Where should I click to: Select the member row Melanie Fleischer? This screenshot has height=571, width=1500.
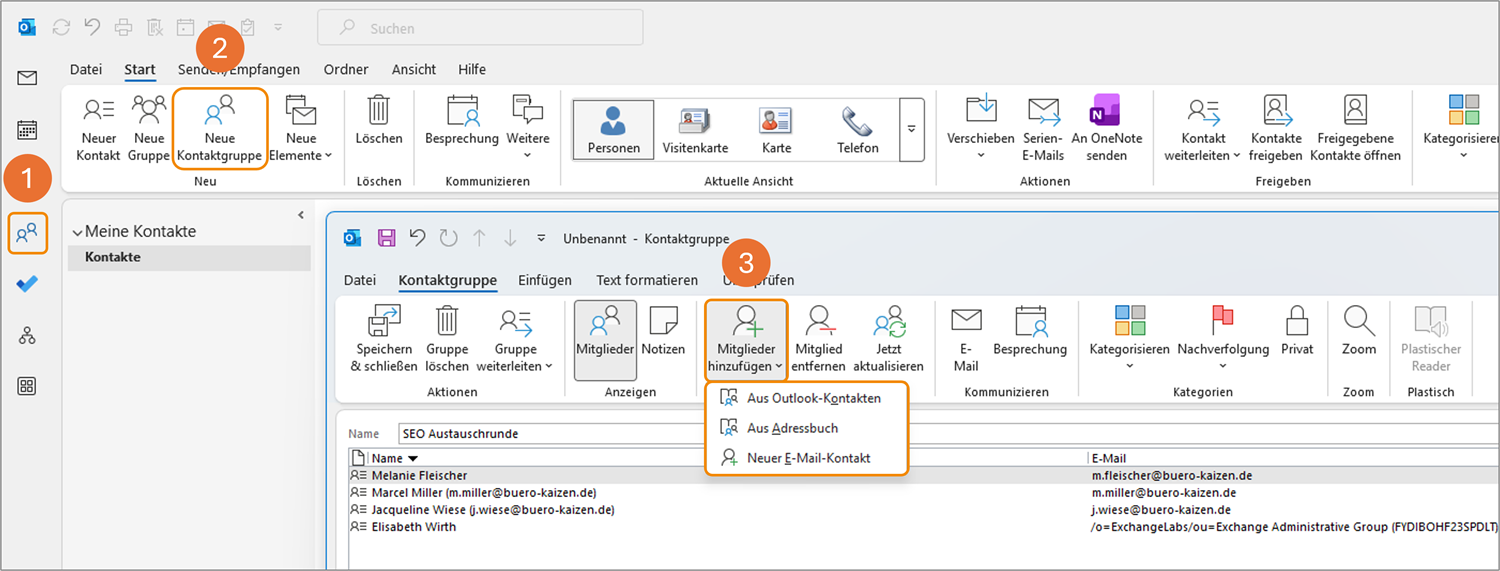pyautogui.click(x=924, y=476)
